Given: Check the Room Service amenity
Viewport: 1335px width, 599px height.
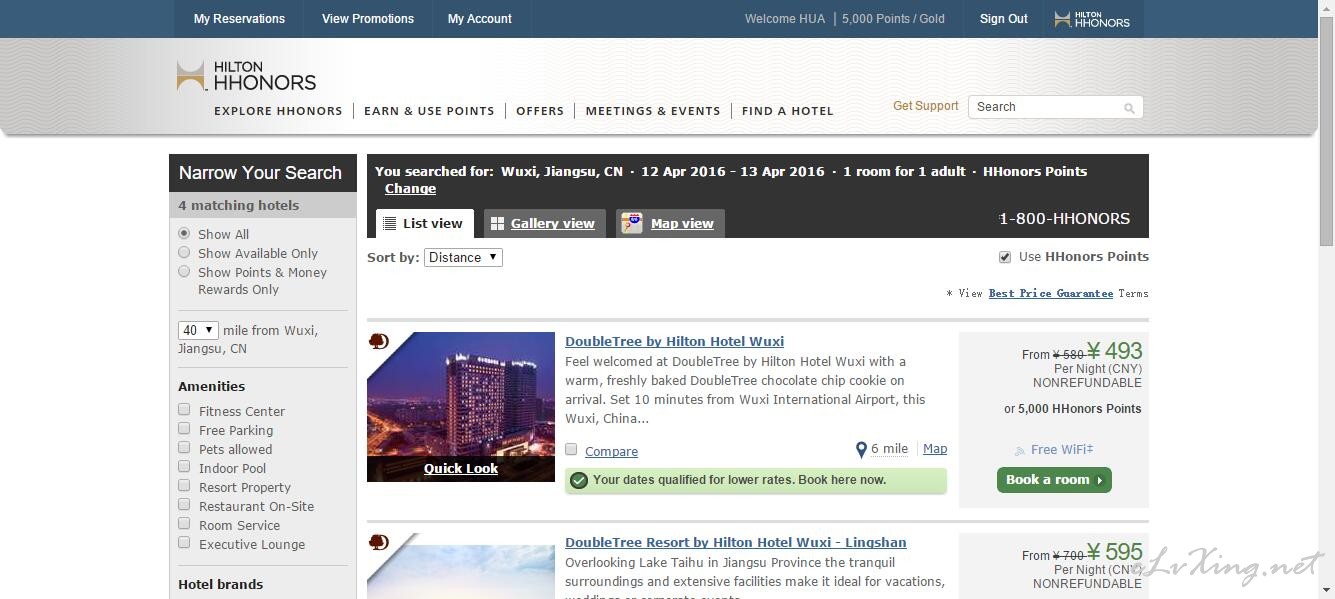Looking at the screenshot, I should coord(184,523).
